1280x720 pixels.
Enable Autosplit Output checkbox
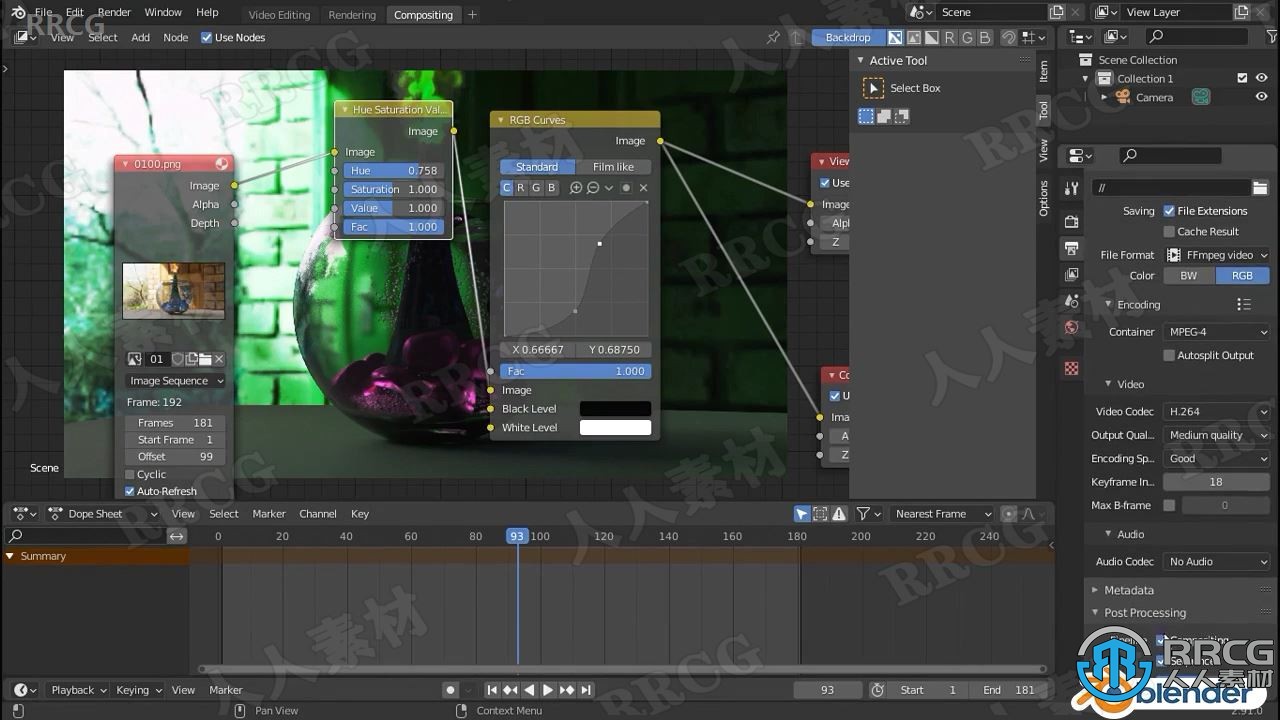tap(1169, 355)
